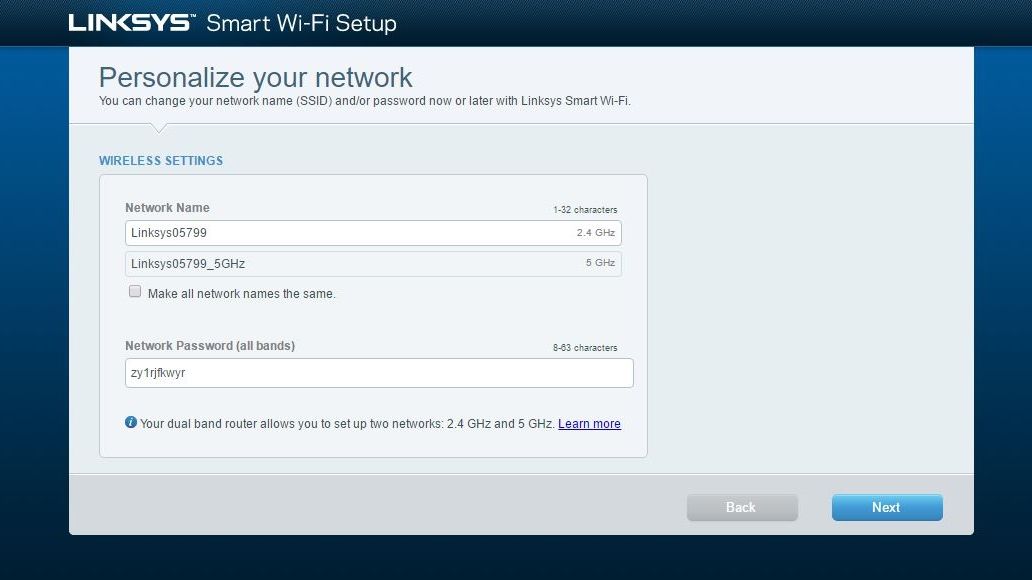Click the 'Personalize your network' heading
This screenshot has height=580, width=1032.
tap(256, 78)
